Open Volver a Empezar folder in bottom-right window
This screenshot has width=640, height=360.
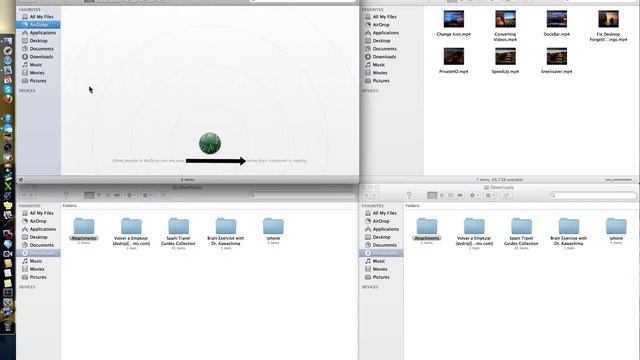[474, 232]
